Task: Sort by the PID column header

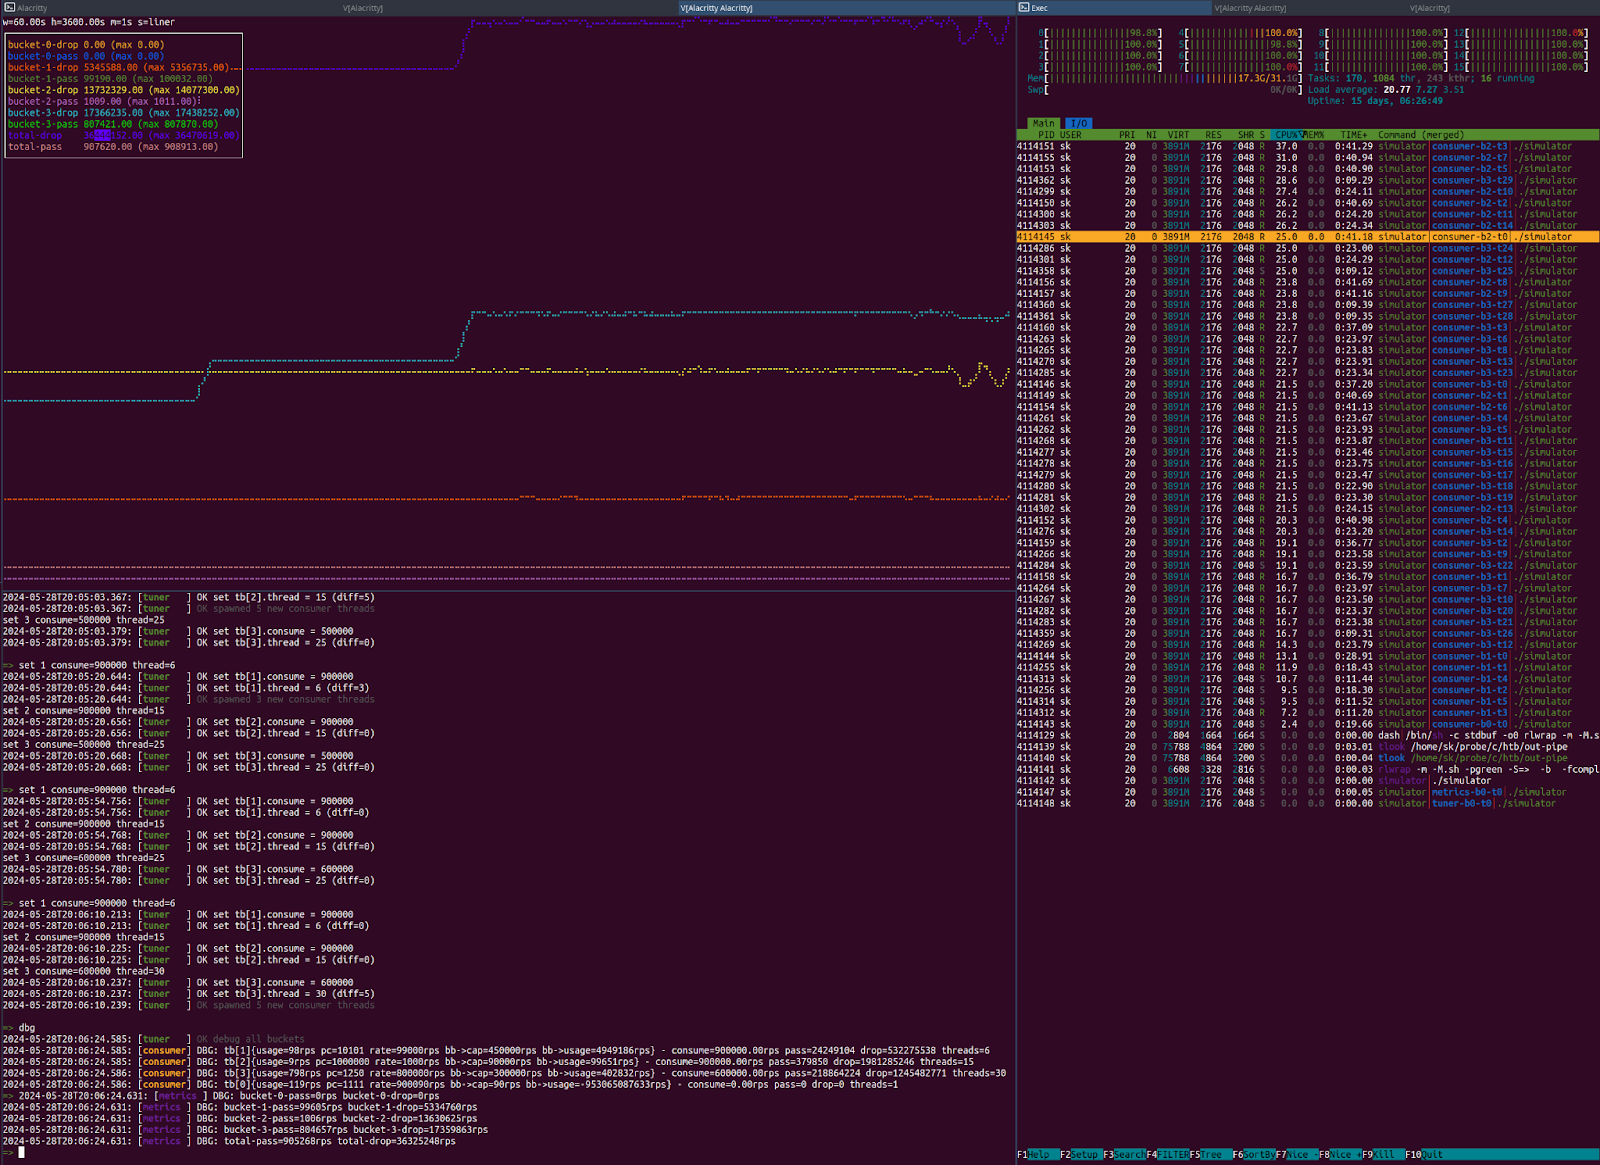Action: coord(1045,135)
